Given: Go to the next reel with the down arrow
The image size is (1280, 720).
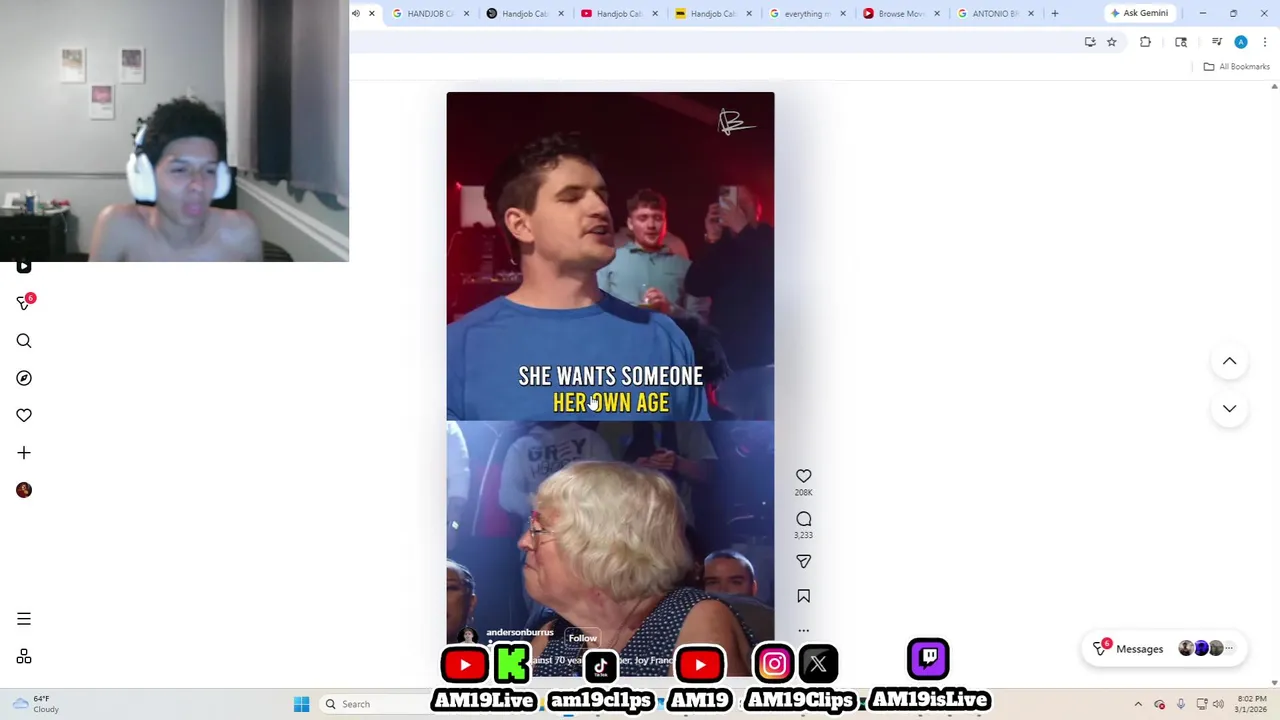Looking at the screenshot, I should tap(1229, 408).
